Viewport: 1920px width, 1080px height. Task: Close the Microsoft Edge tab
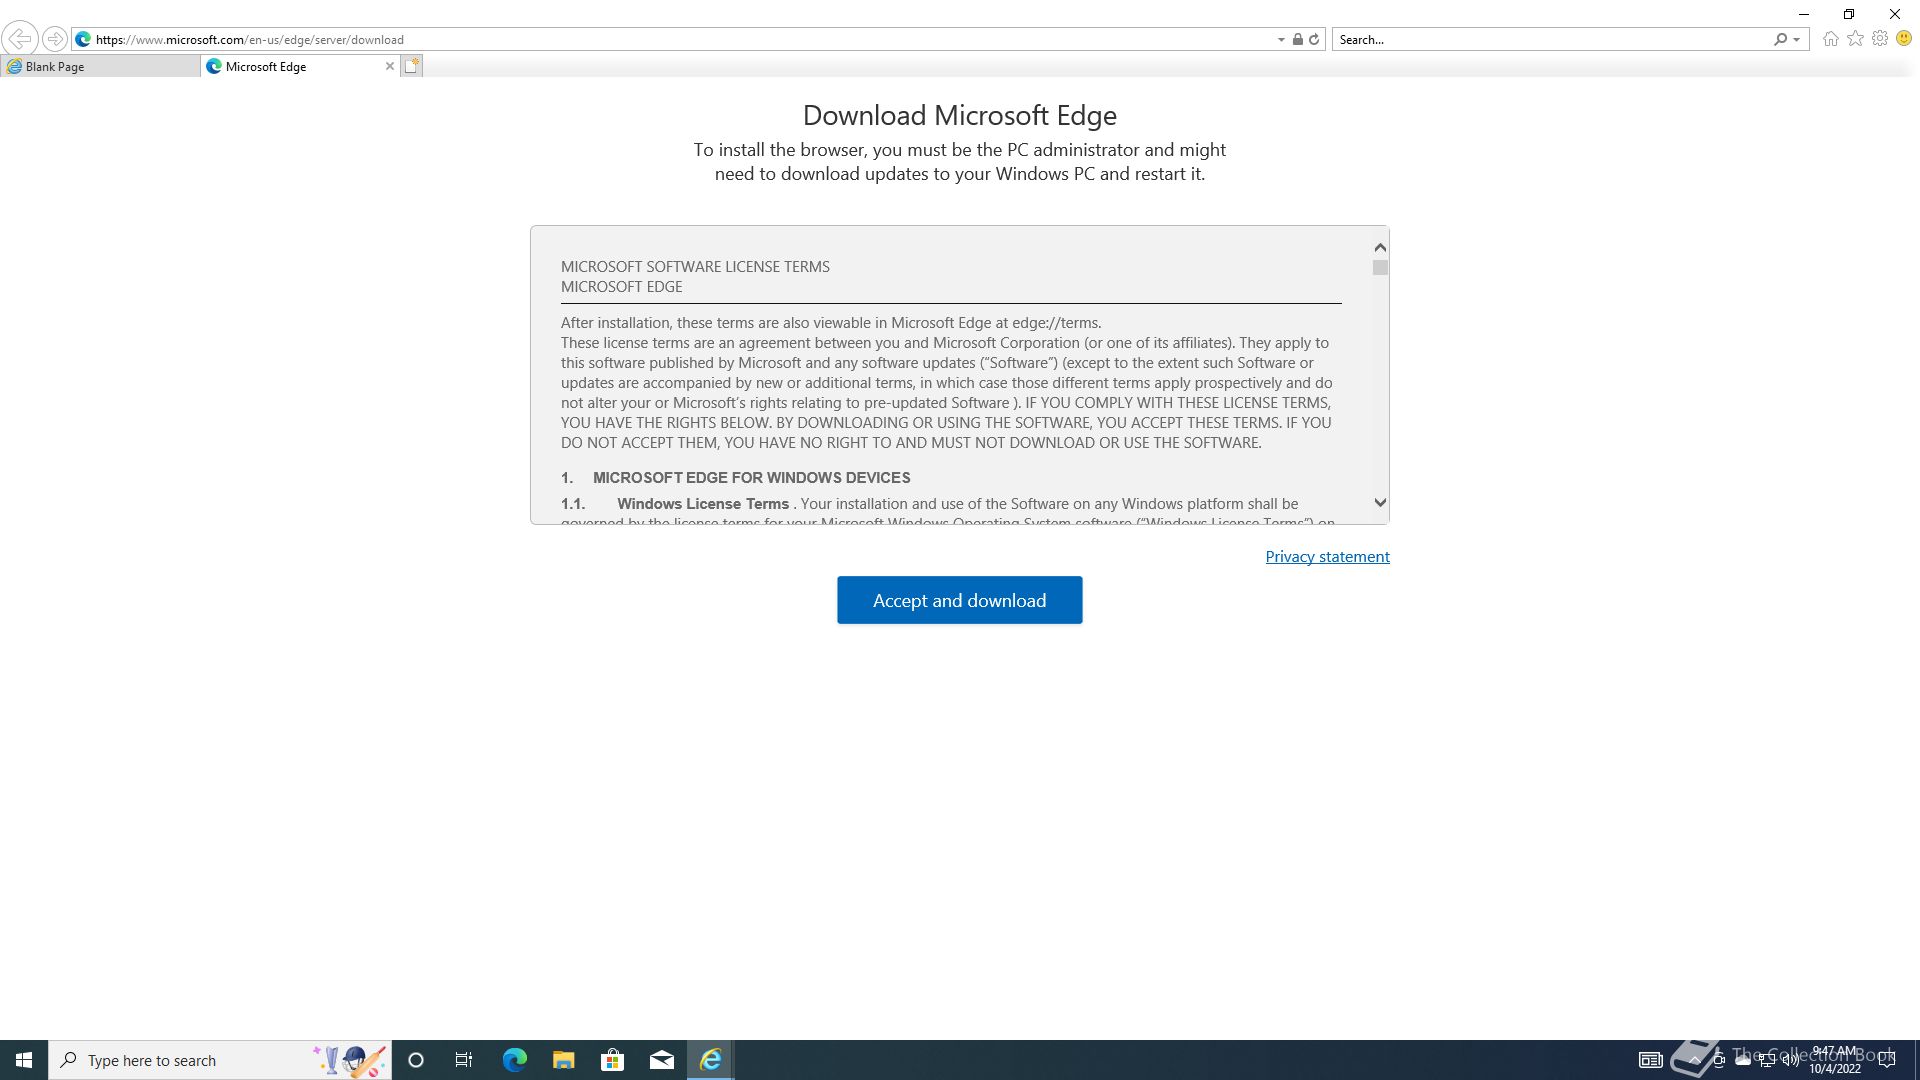[x=390, y=66]
